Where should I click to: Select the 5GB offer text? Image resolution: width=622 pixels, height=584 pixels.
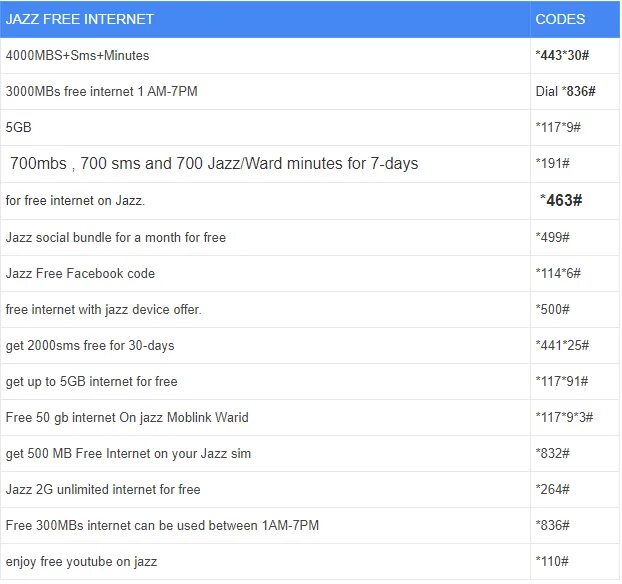[x=18, y=127]
